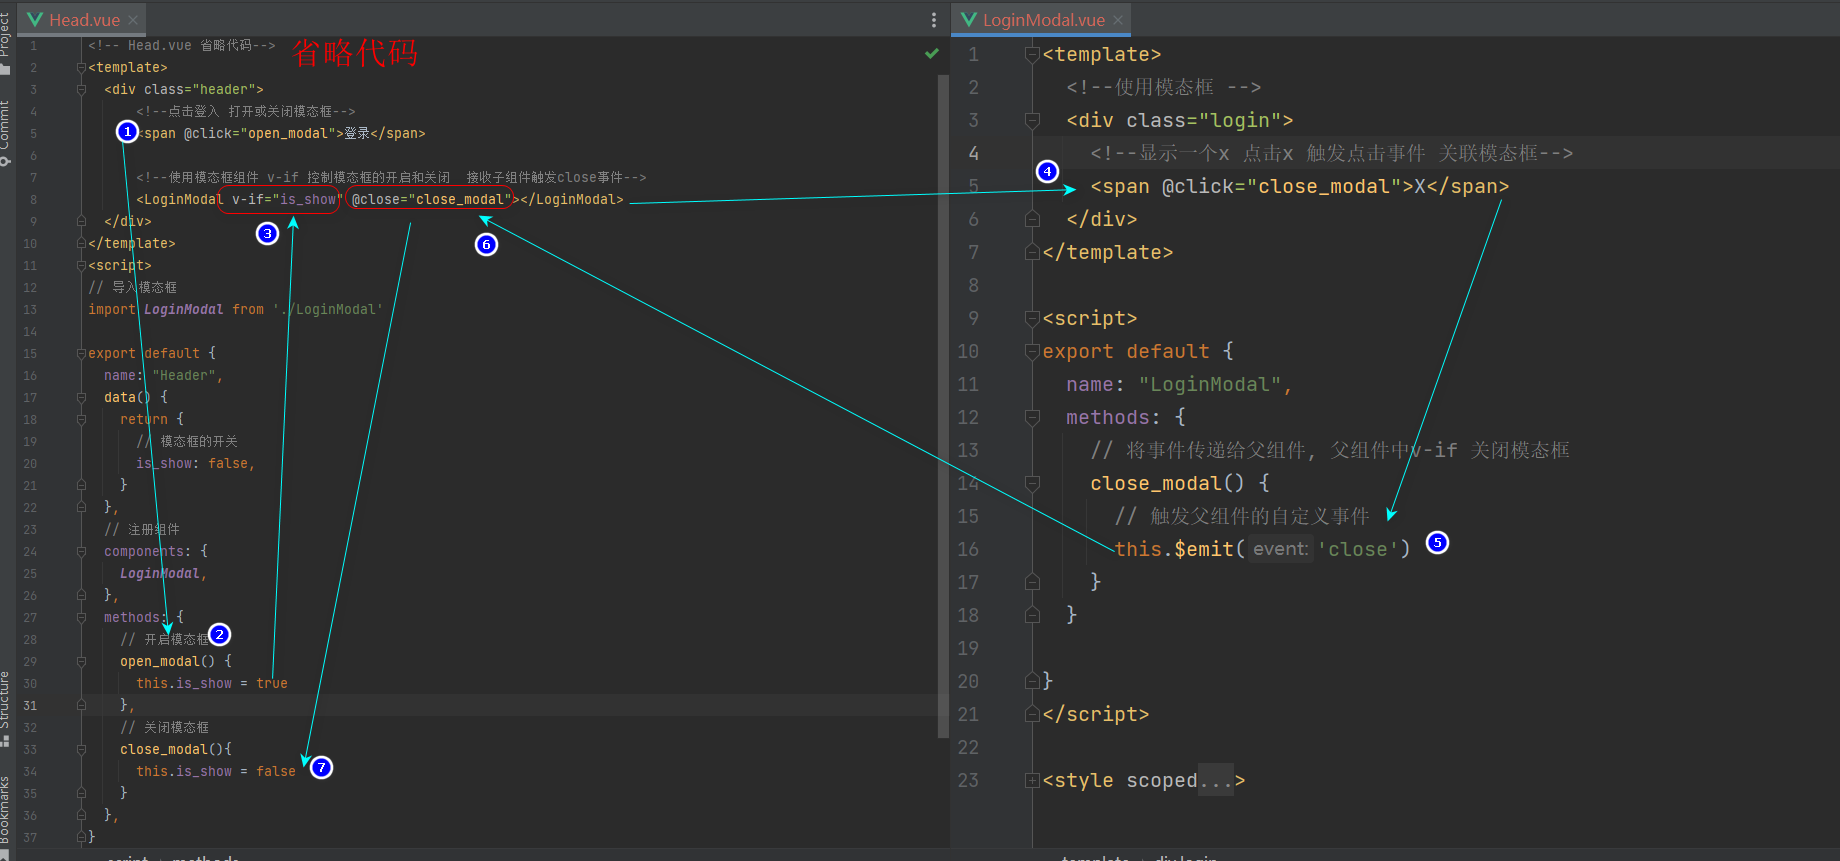
Task: Click line number 16 in LoginModal.vue gutter
Action: [968, 550]
